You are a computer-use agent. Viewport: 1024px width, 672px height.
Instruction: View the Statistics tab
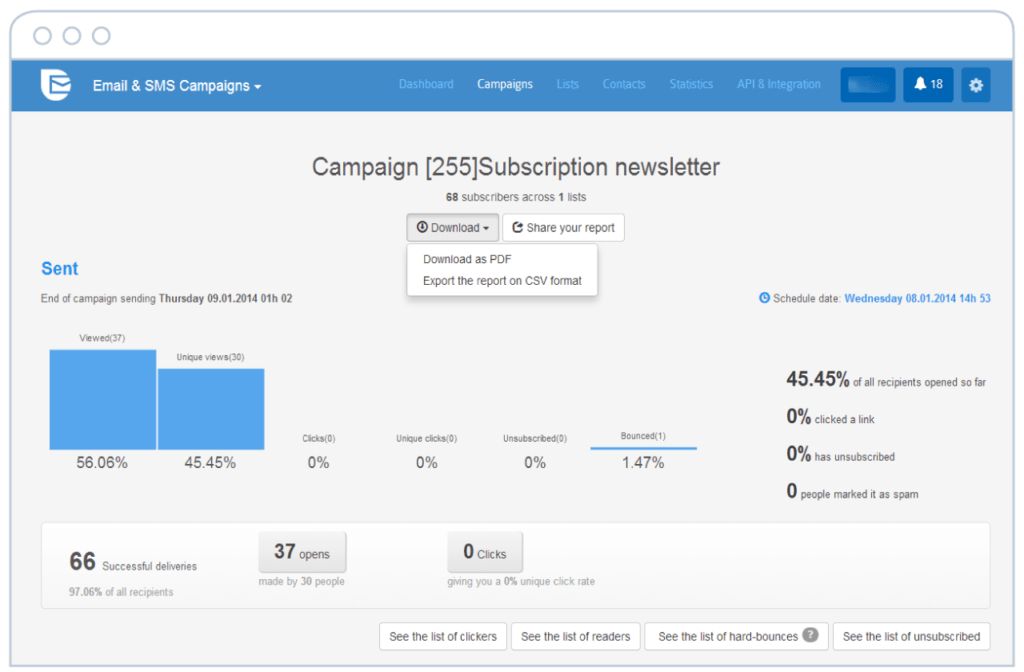pyautogui.click(x=691, y=85)
